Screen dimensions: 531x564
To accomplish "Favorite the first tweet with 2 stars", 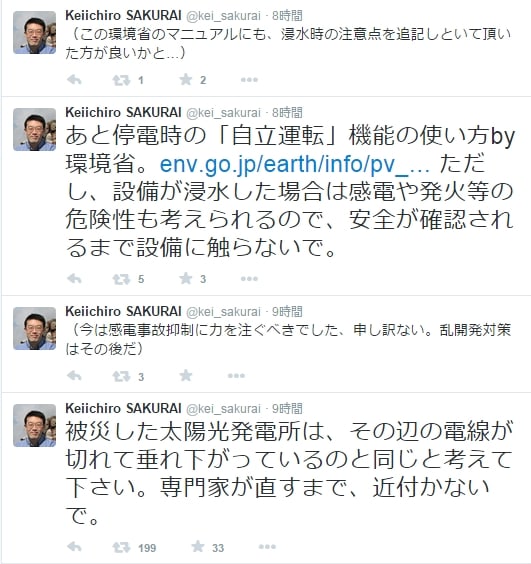I will [186, 79].
